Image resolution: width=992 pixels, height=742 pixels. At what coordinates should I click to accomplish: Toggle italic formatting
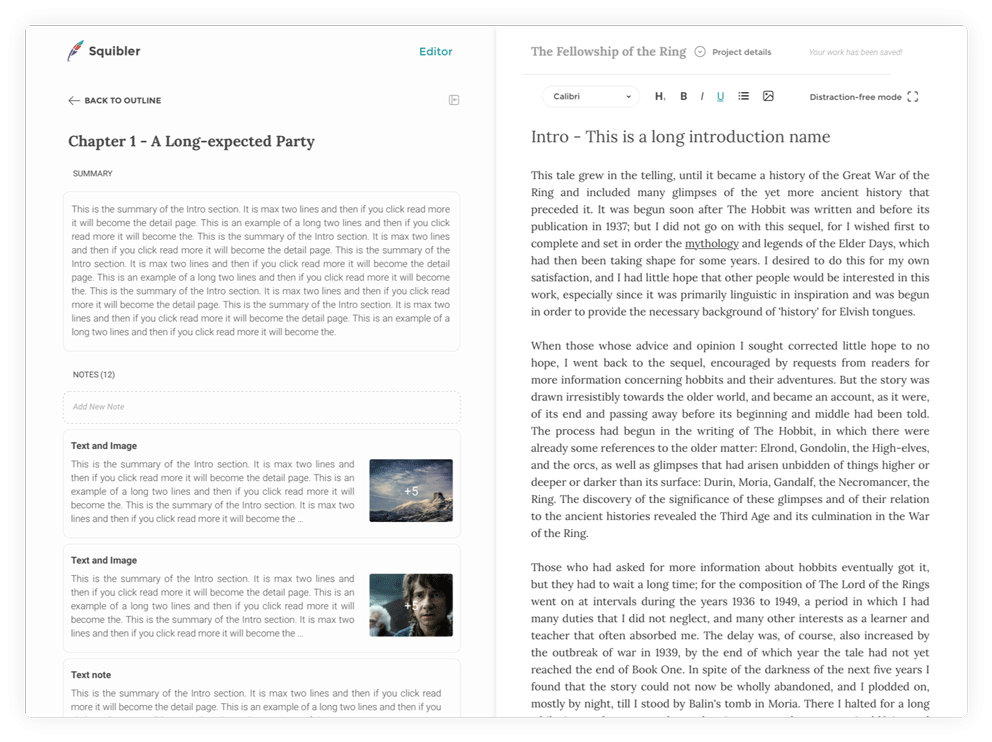[x=702, y=97]
